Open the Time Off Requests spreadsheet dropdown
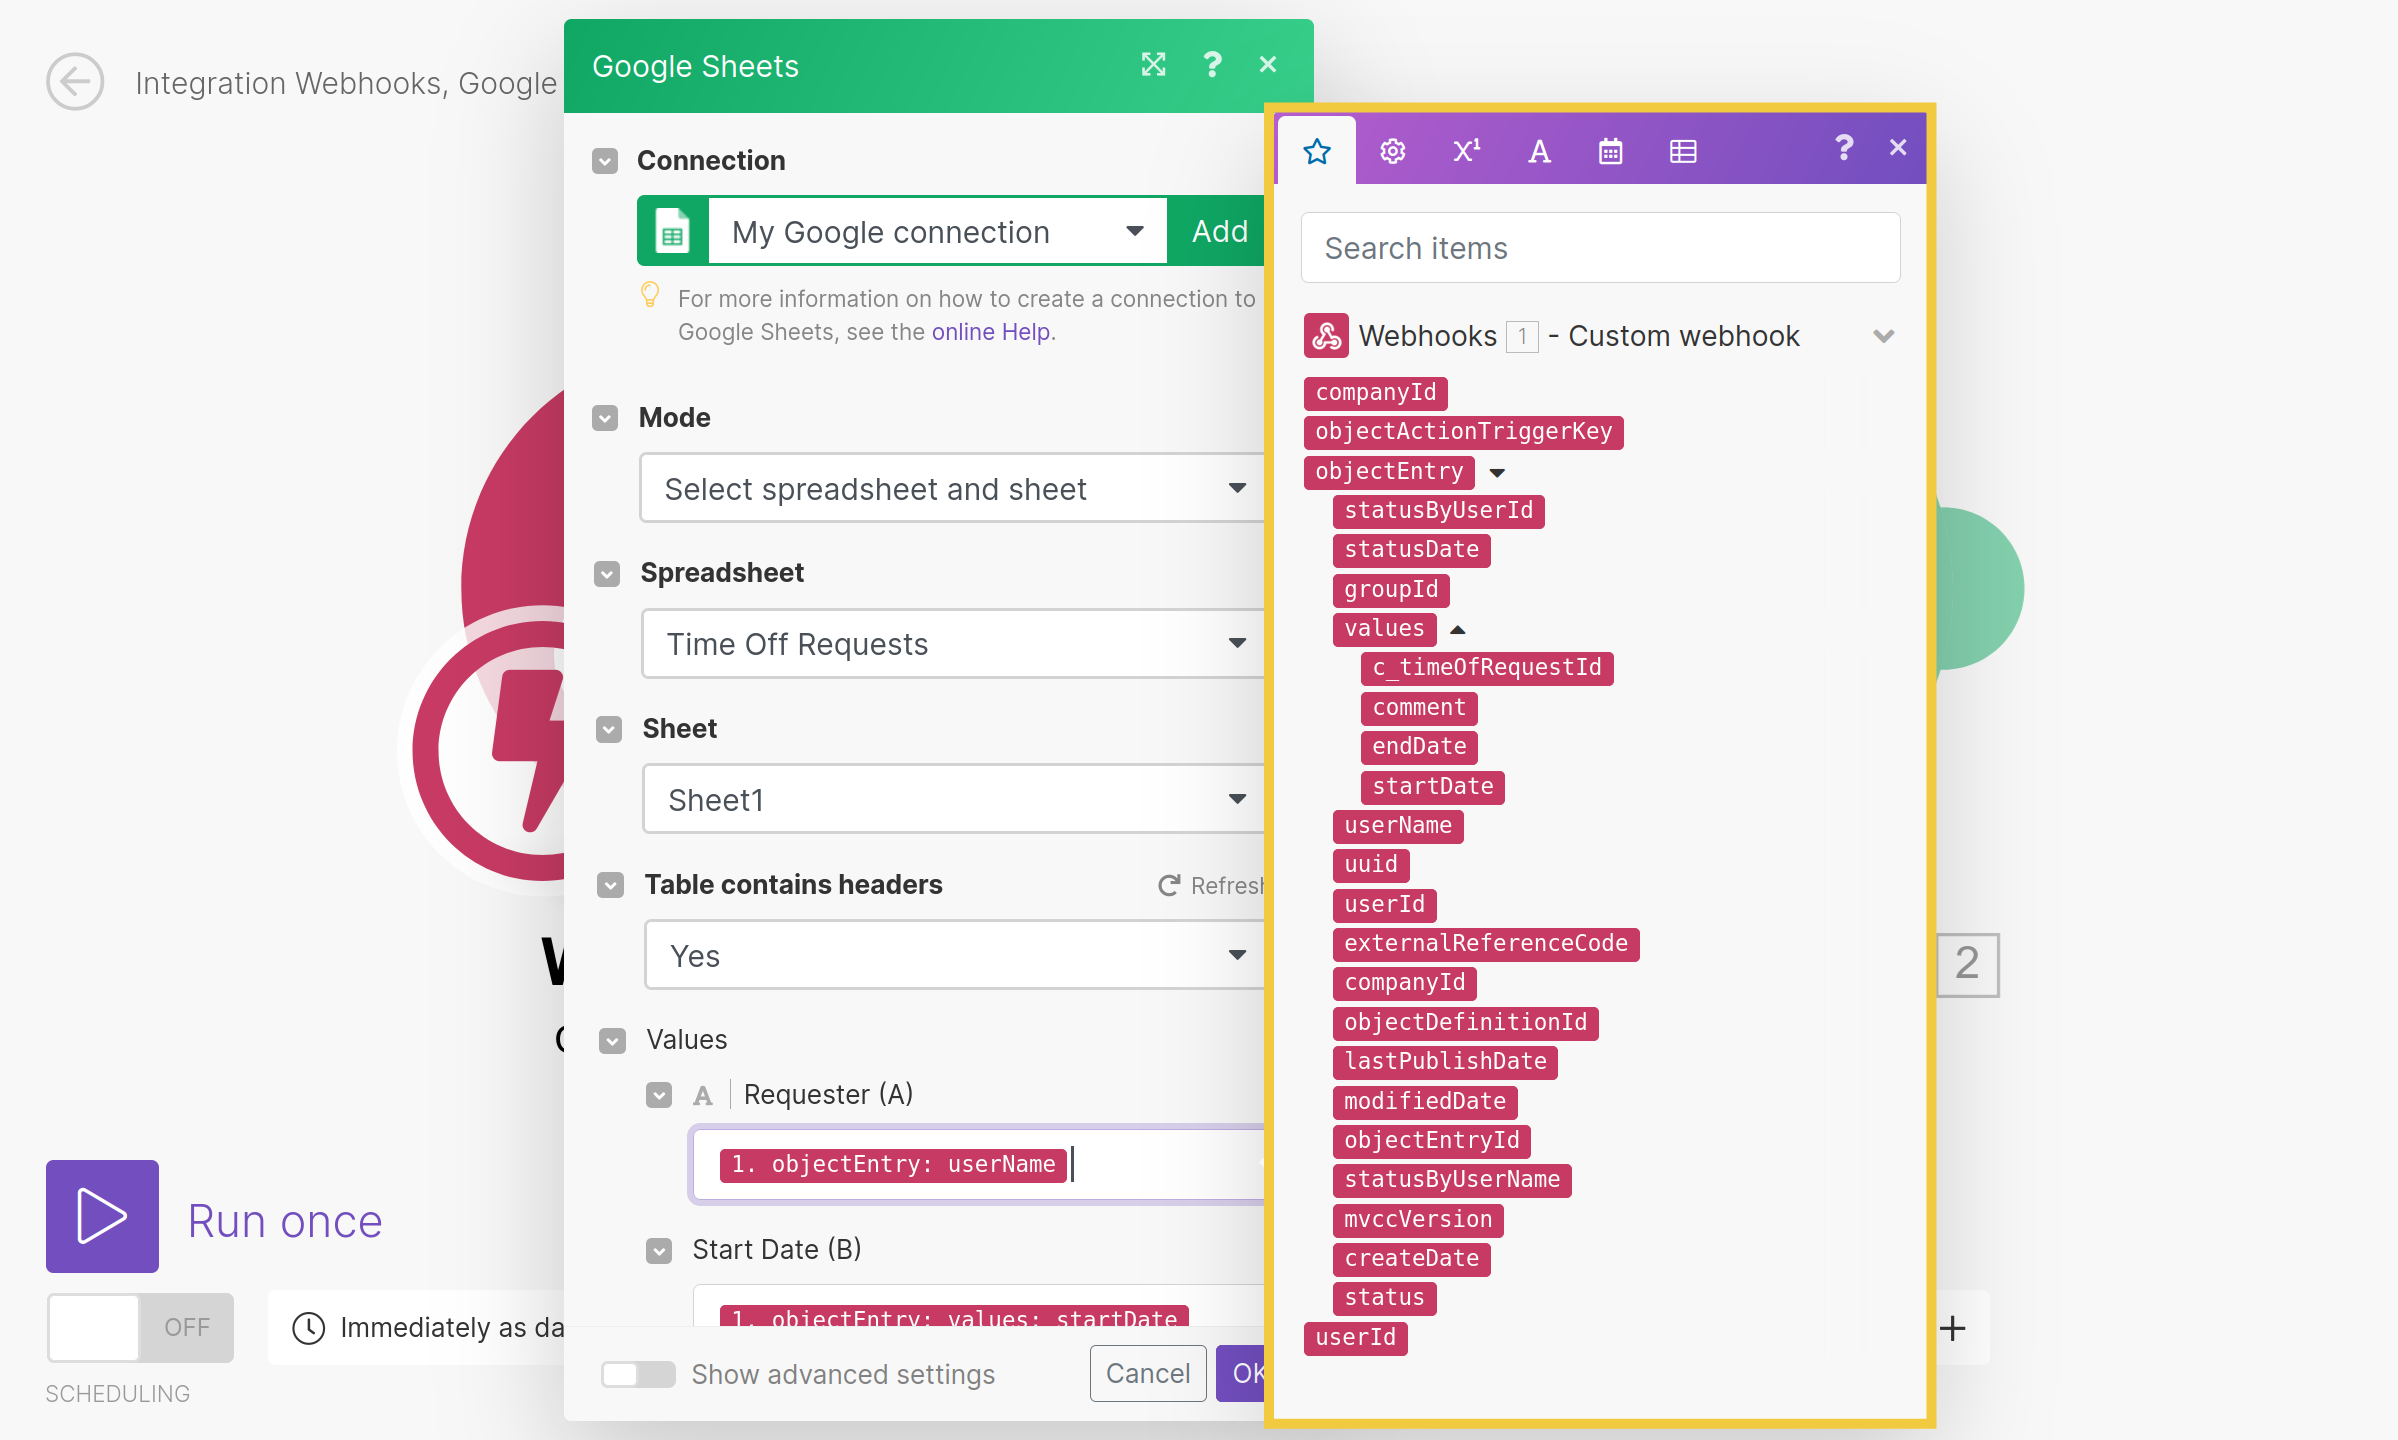This screenshot has width=2398, height=1440. click(x=953, y=644)
